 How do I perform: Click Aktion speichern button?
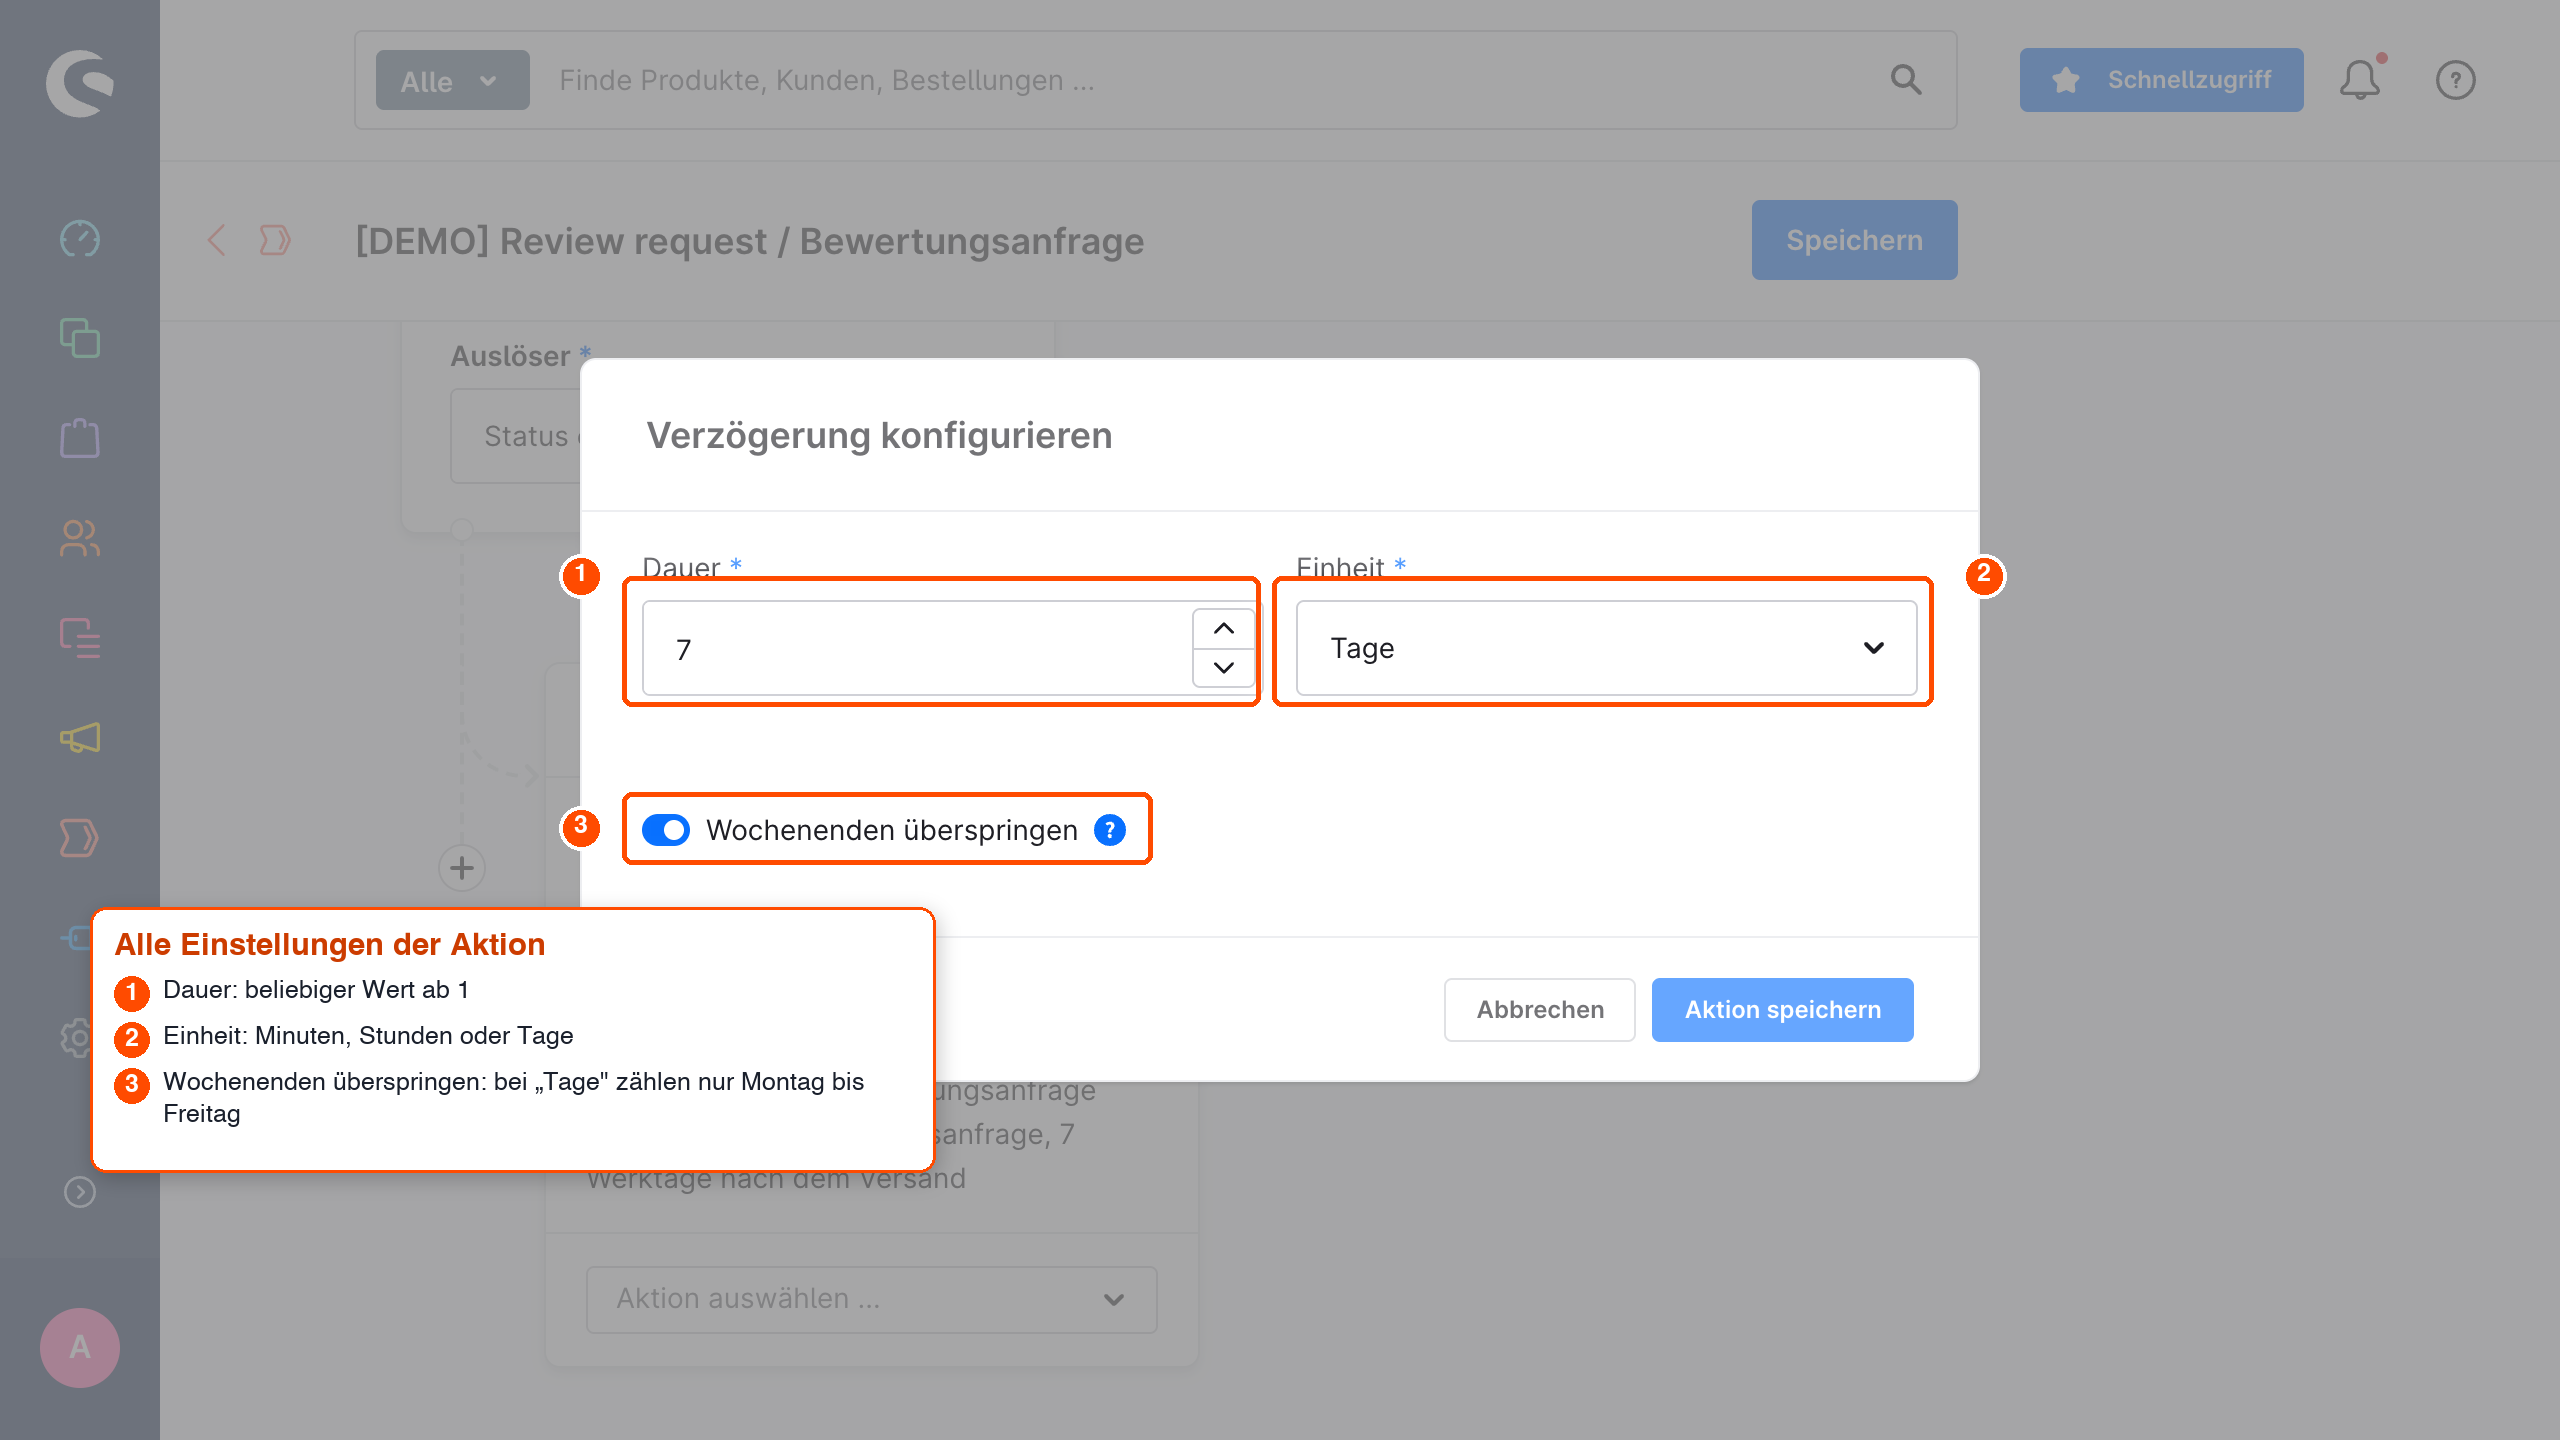point(1782,1010)
